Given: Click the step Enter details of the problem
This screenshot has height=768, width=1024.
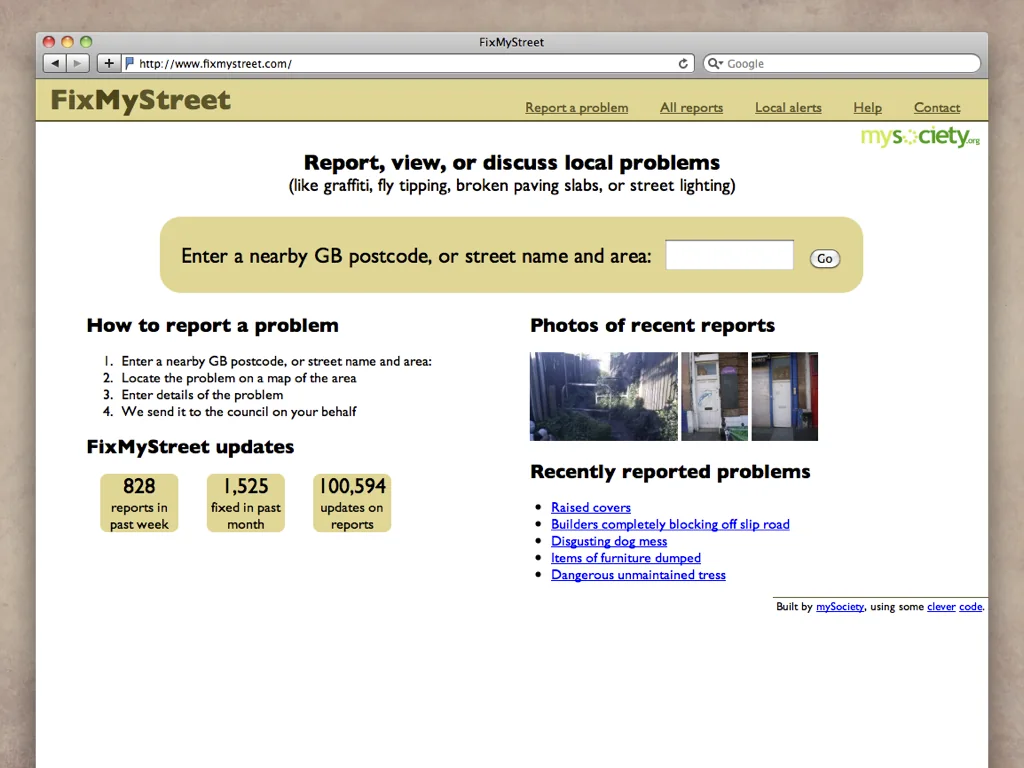Looking at the screenshot, I should (x=202, y=395).
